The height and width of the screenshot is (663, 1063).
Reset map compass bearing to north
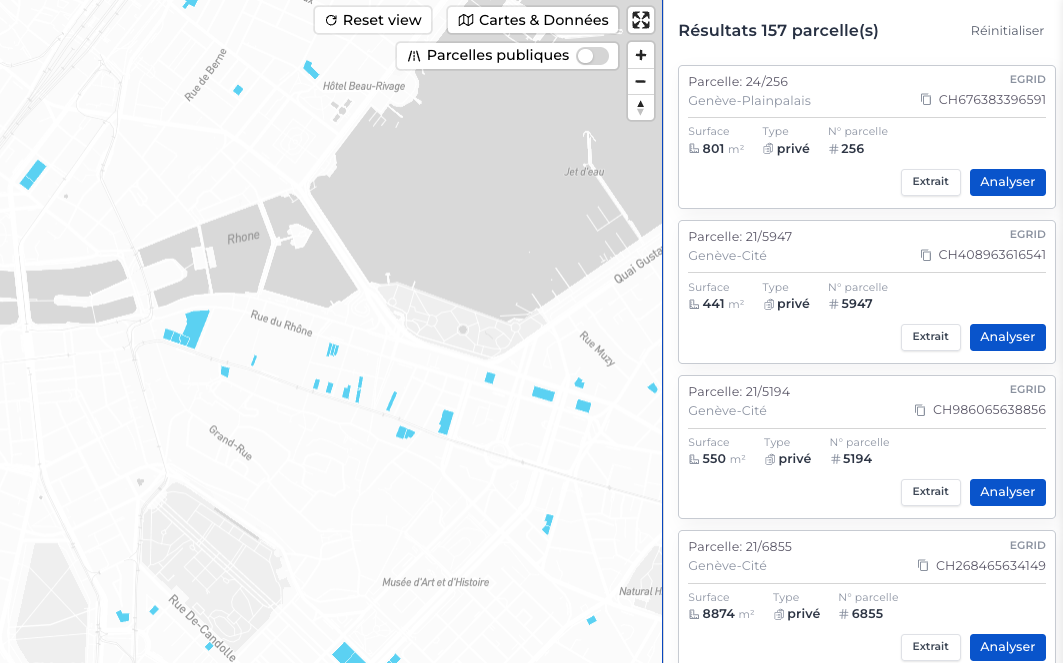point(641,107)
